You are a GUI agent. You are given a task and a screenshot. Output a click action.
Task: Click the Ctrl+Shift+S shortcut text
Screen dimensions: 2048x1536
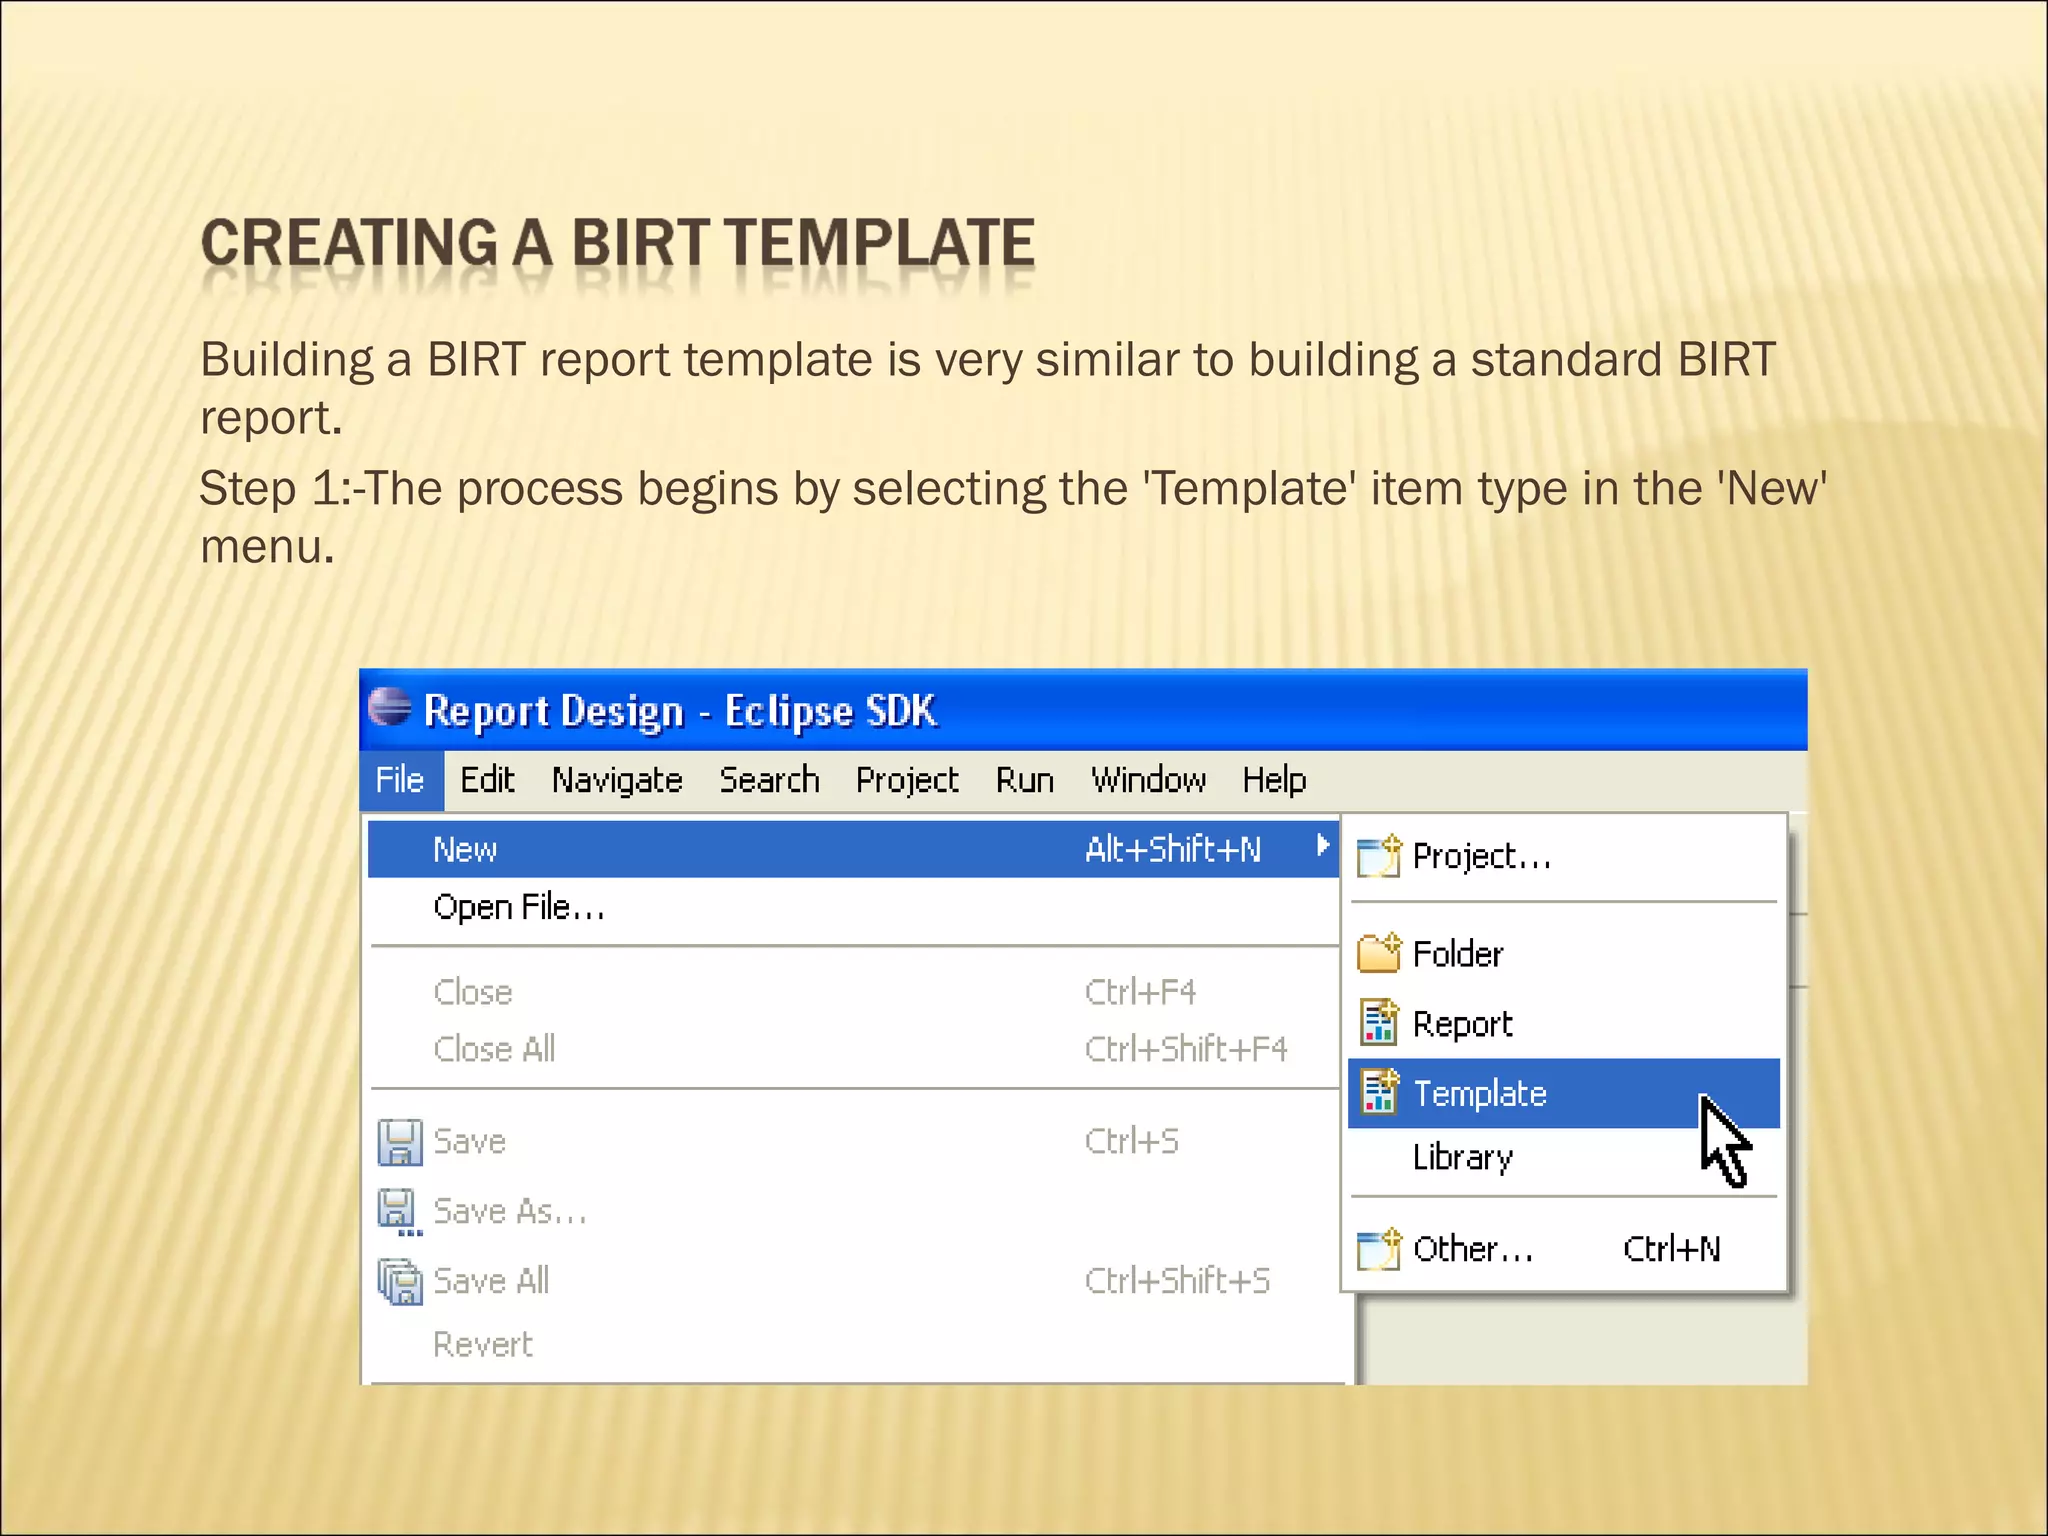click(1177, 1281)
